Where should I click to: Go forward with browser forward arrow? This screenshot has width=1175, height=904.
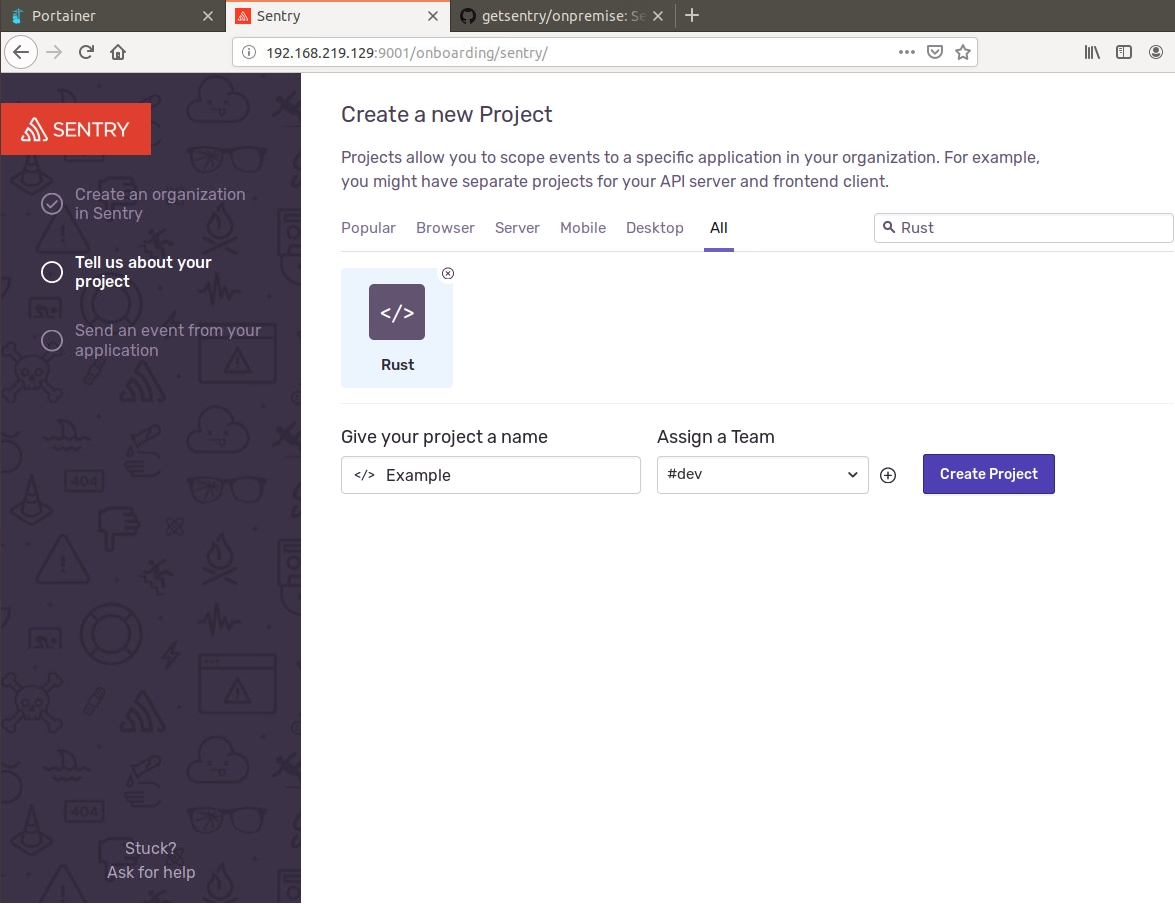click(54, 52)
